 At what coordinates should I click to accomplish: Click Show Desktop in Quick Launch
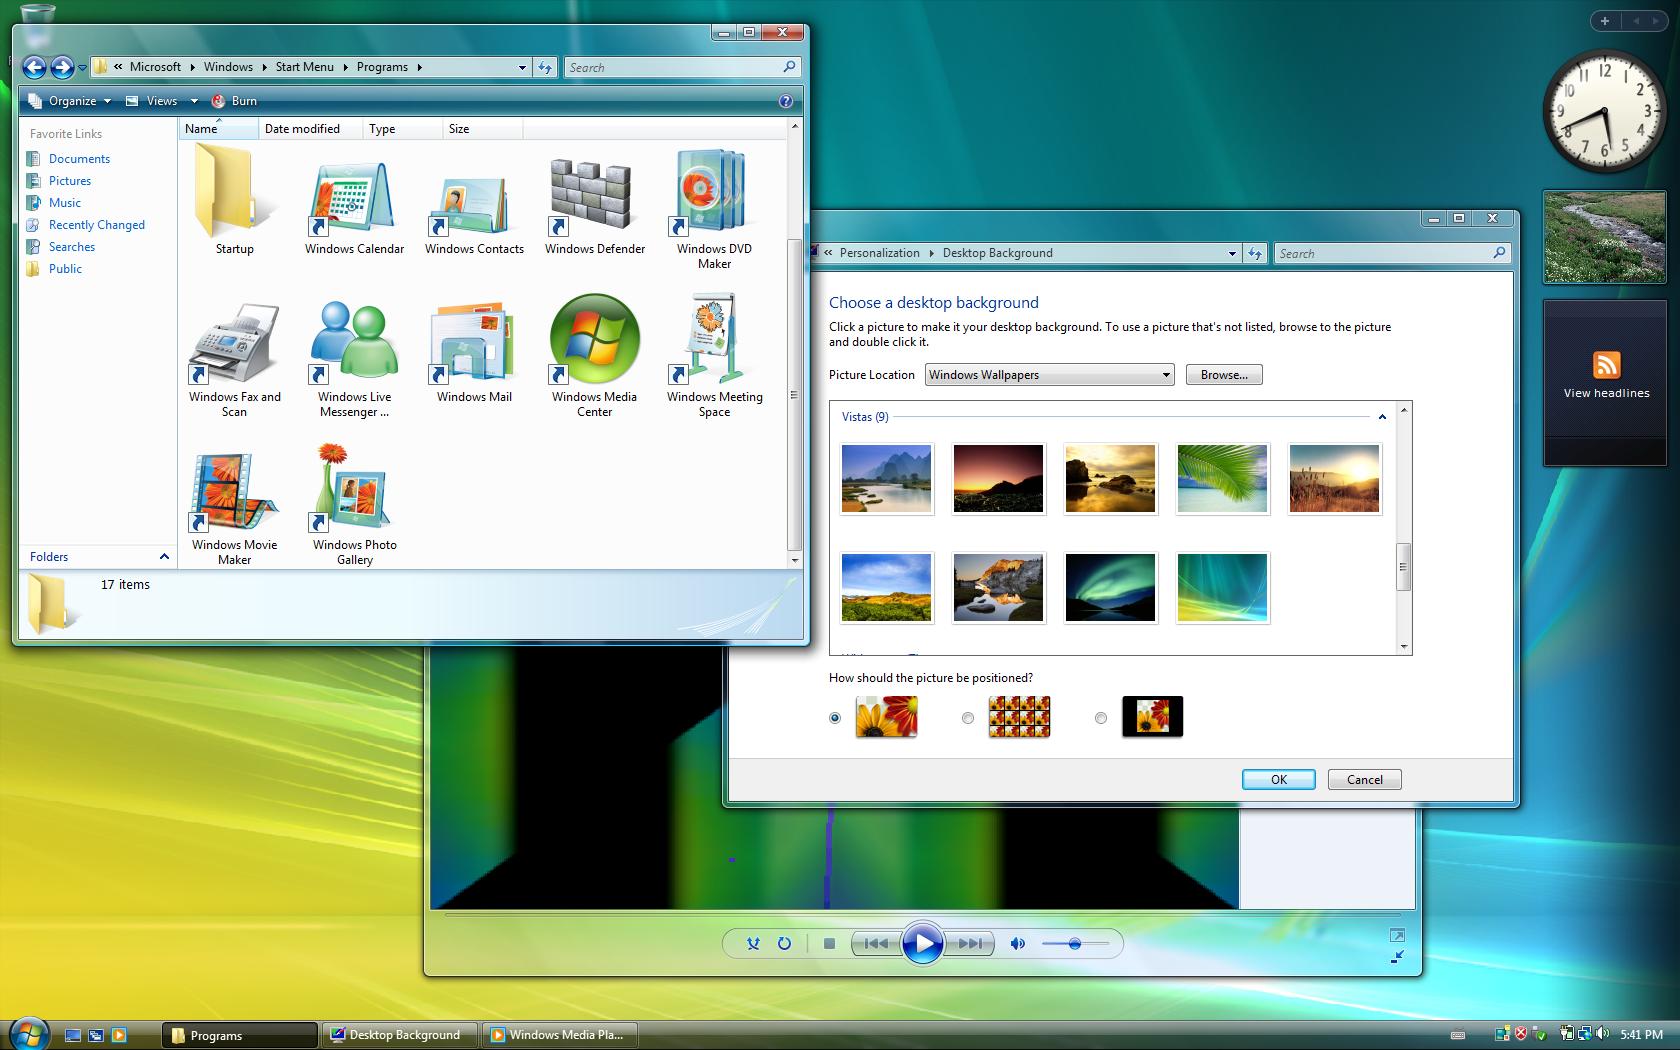tap(73, 1035)
